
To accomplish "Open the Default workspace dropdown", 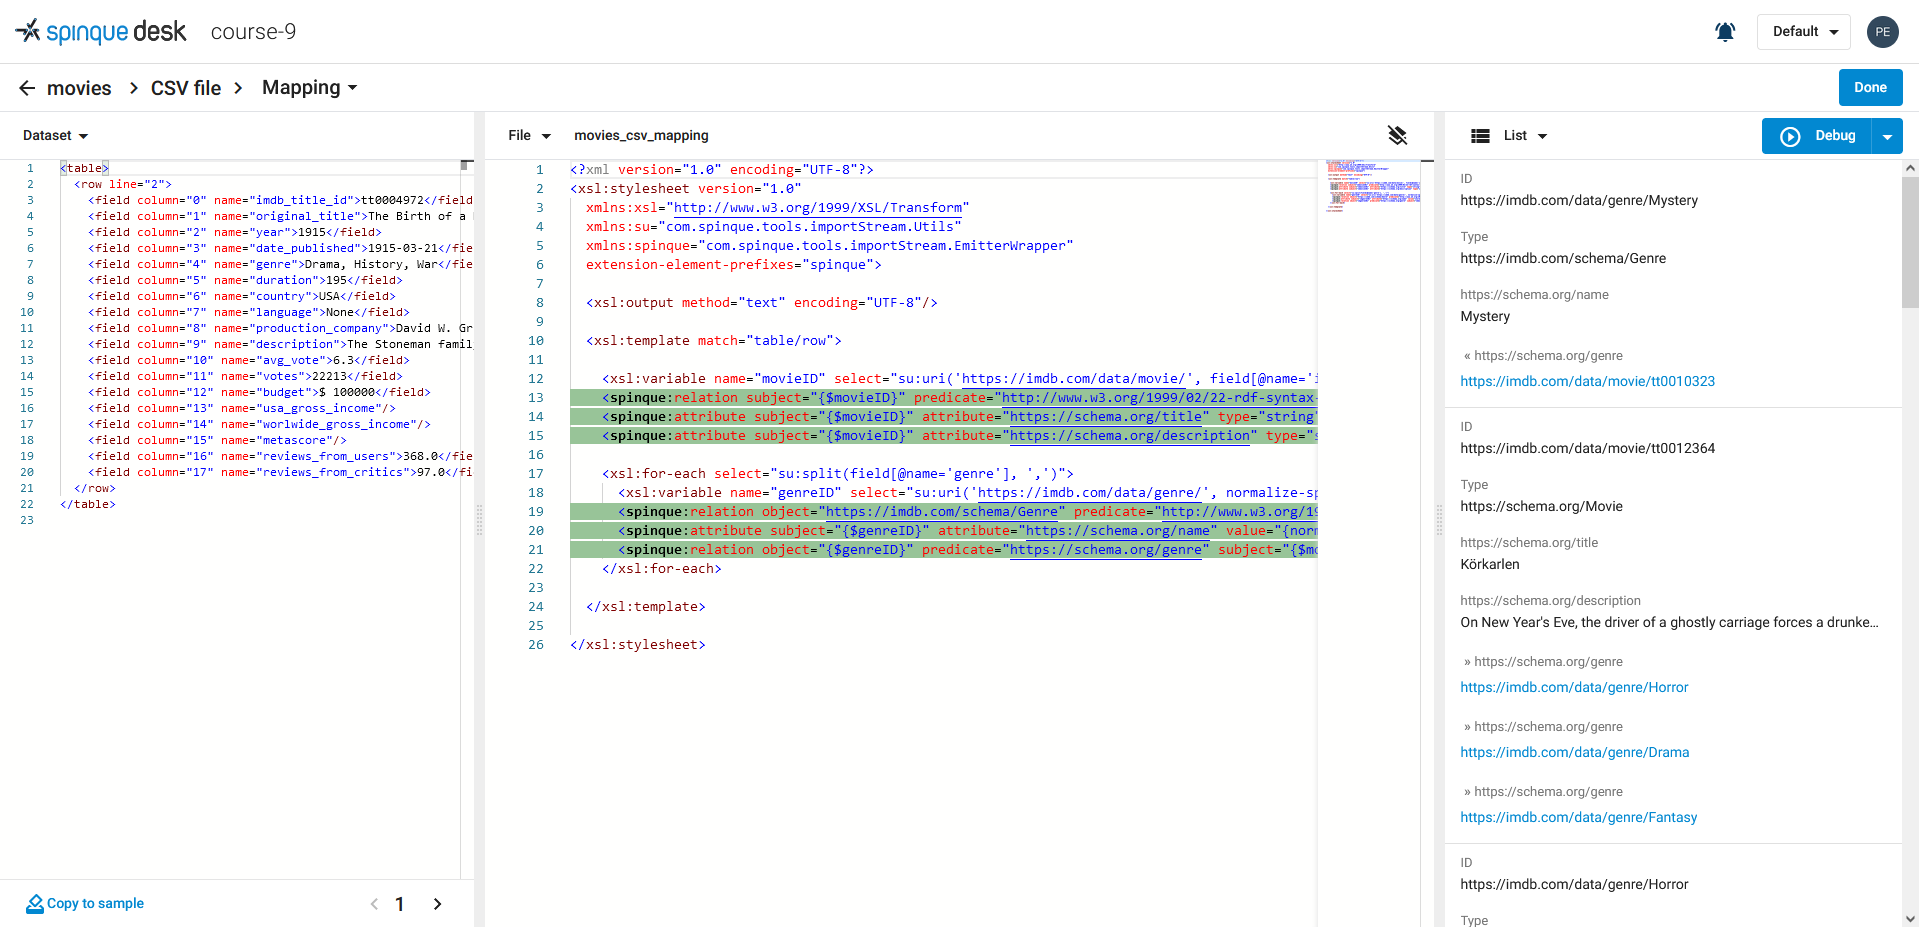I will pyautogui.click(x=1804, y=32).
